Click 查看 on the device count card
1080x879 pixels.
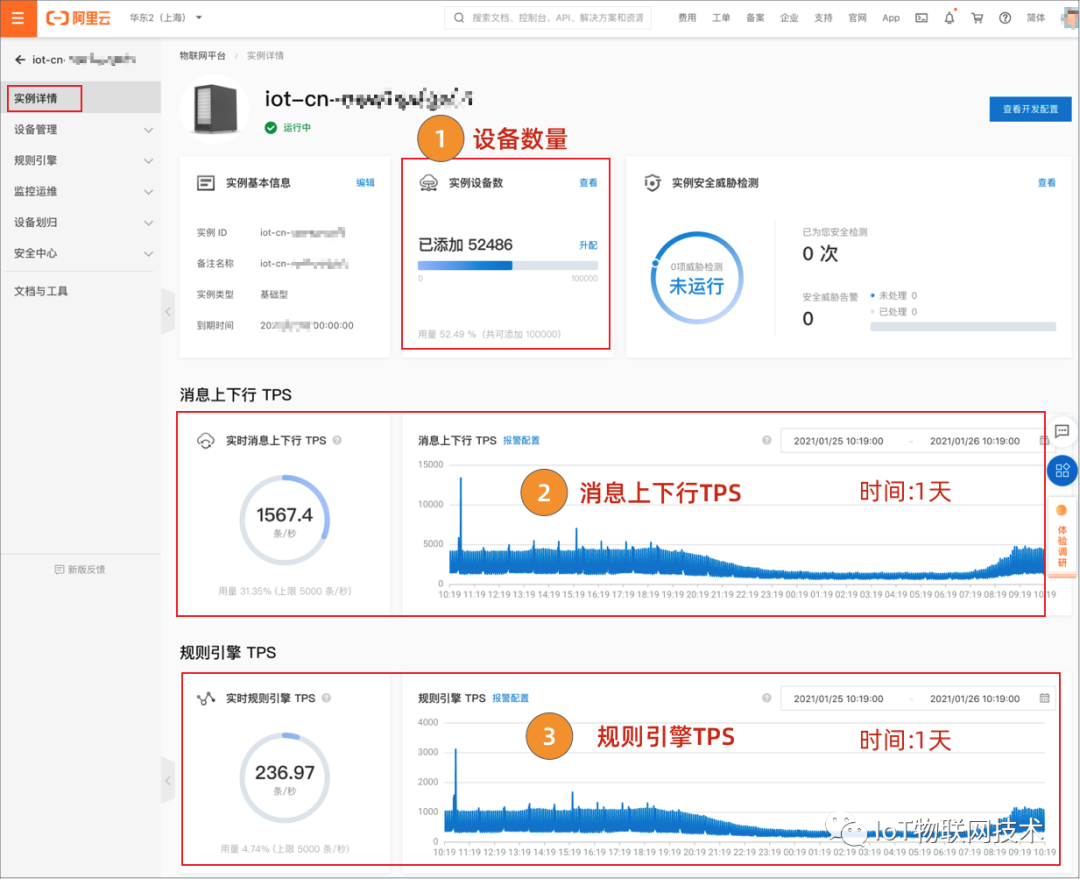[588, 183]
